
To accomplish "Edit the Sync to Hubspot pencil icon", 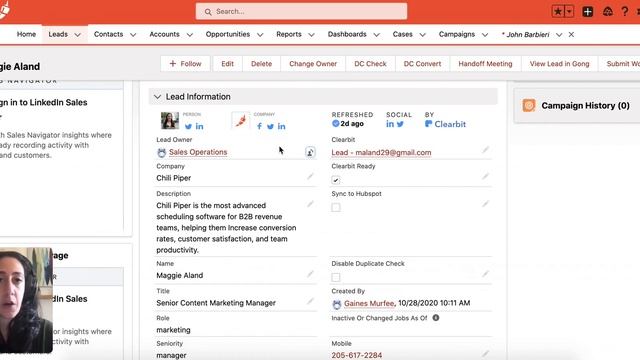I will (485, 204).
